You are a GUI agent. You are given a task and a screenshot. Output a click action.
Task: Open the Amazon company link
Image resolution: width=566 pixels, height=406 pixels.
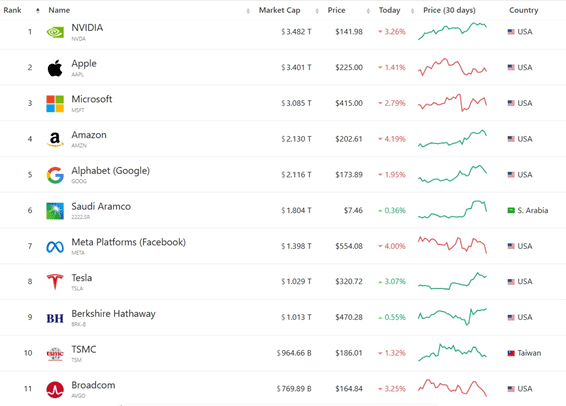[x=89, y=135]
